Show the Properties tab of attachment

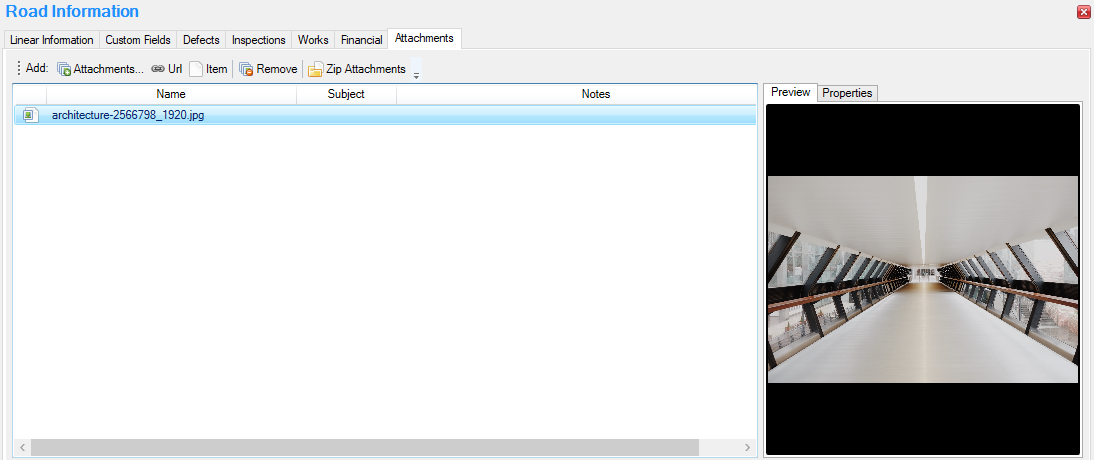pyautogui.click(x=847, y=93)
